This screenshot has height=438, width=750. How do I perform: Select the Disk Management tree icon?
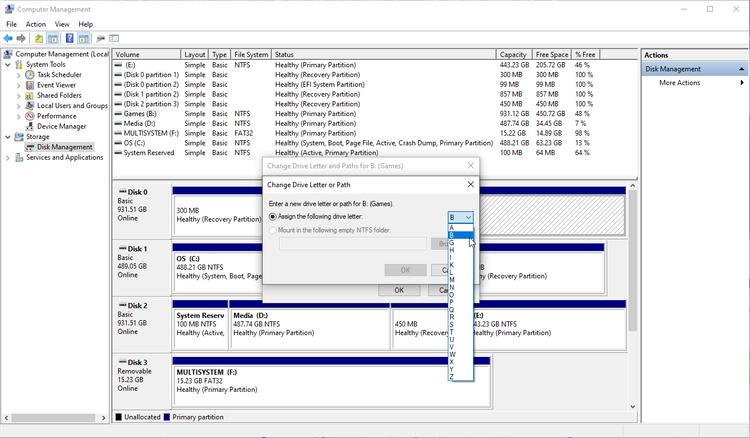(30, 147)
